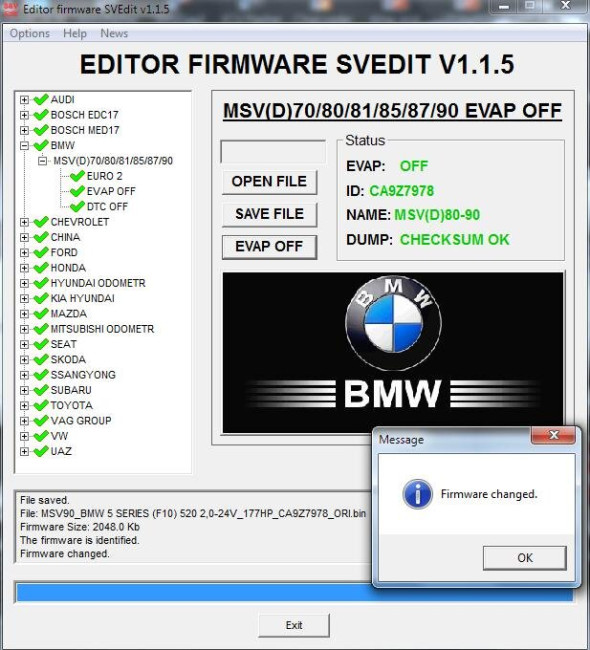The image size is (590, 650).
Task: Click the blue progress bar
Action: coord(294,592)
